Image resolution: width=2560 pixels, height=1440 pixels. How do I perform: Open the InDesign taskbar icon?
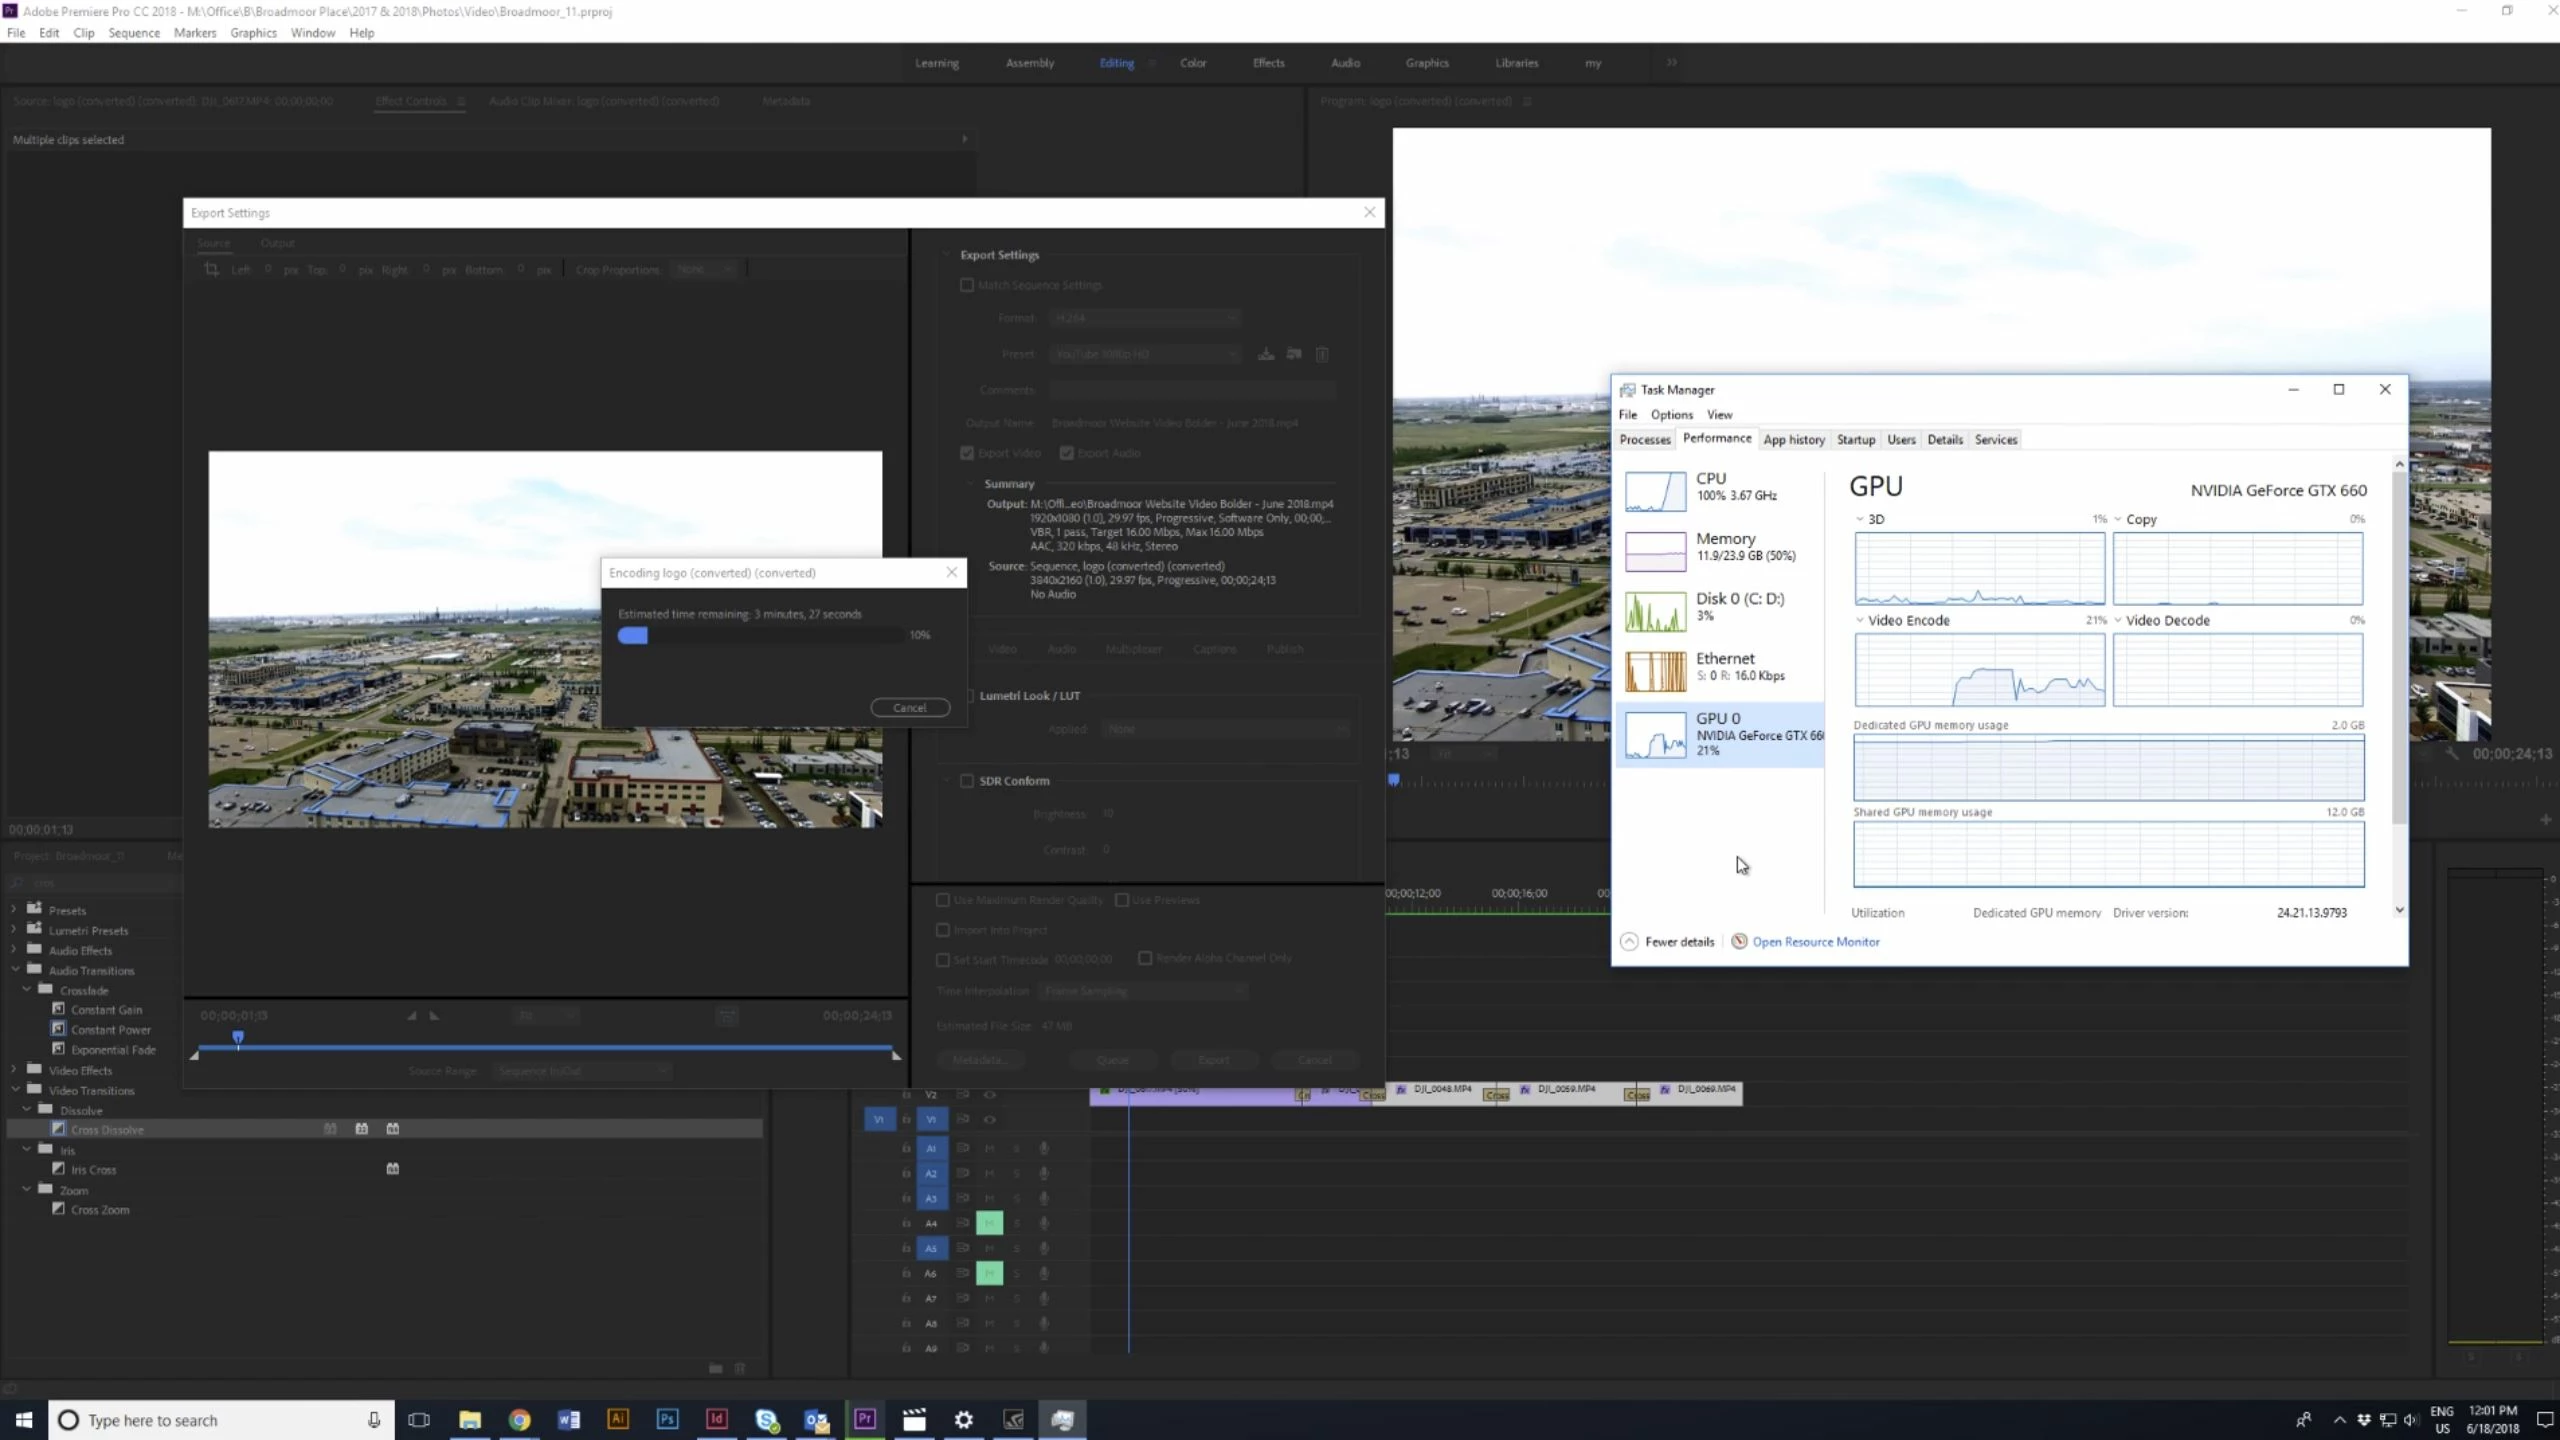716,1419
